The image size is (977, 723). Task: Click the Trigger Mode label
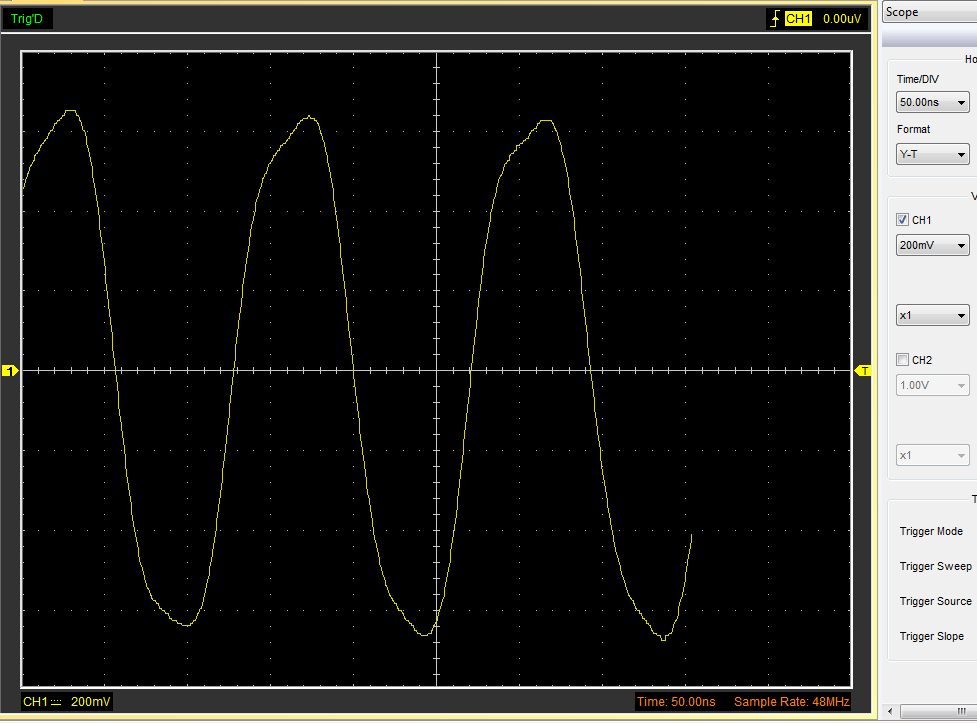tap(931, 531)
